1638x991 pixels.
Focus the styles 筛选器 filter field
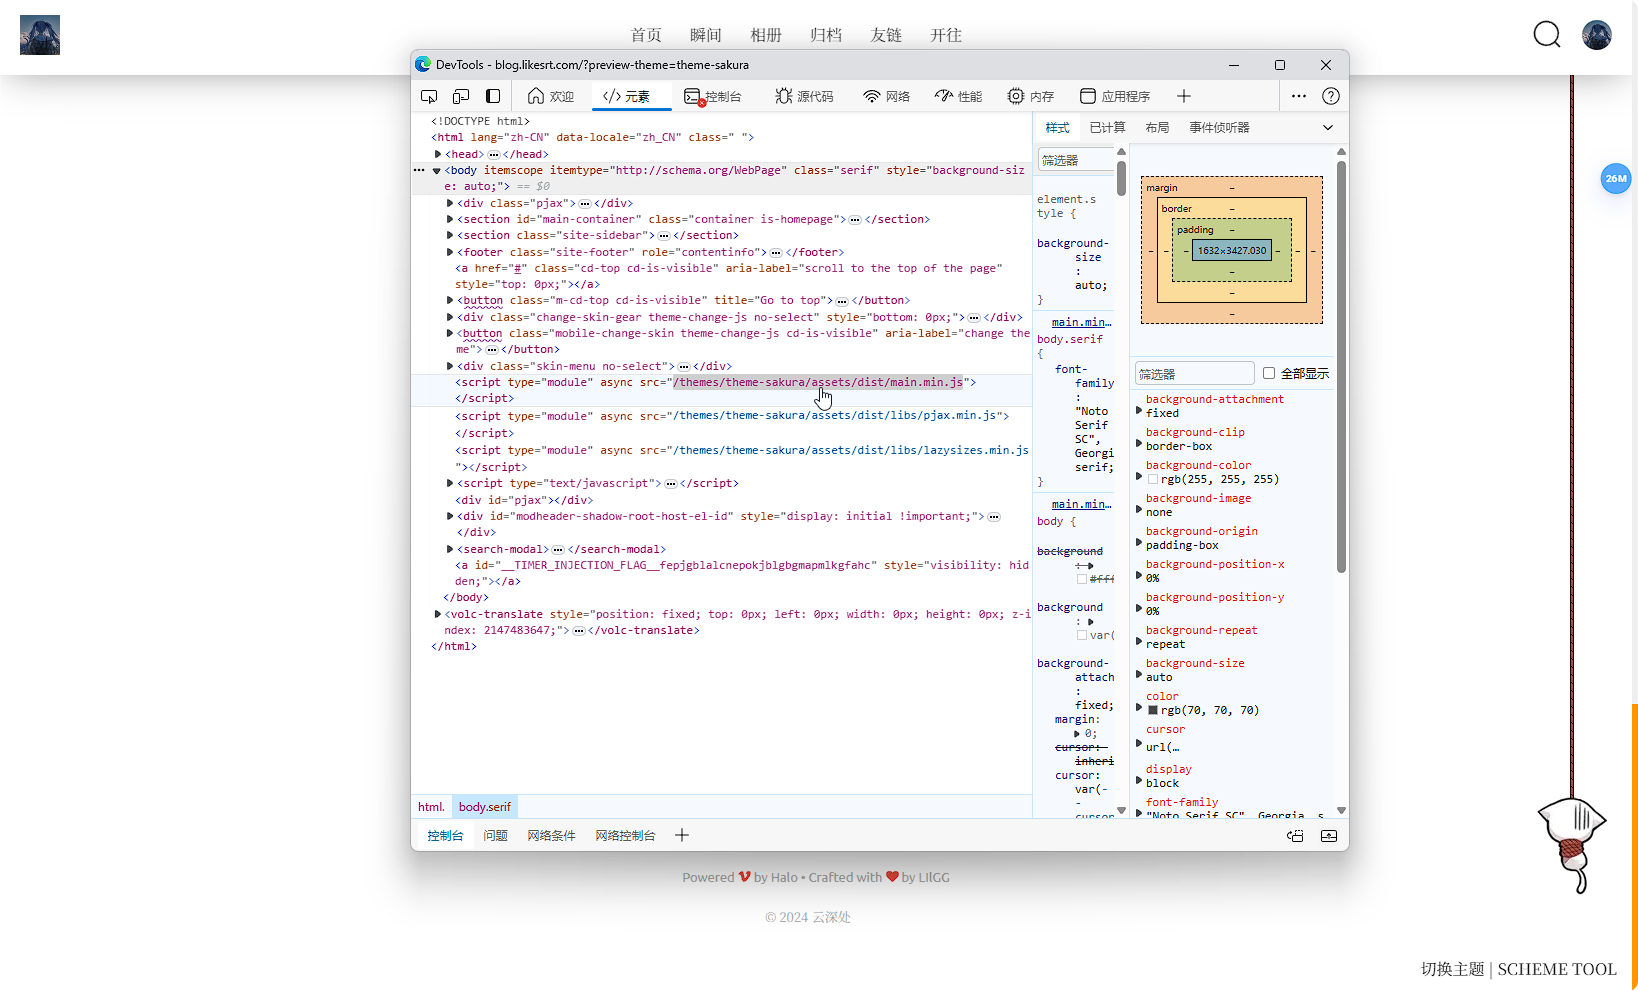tap(1075, 160)
